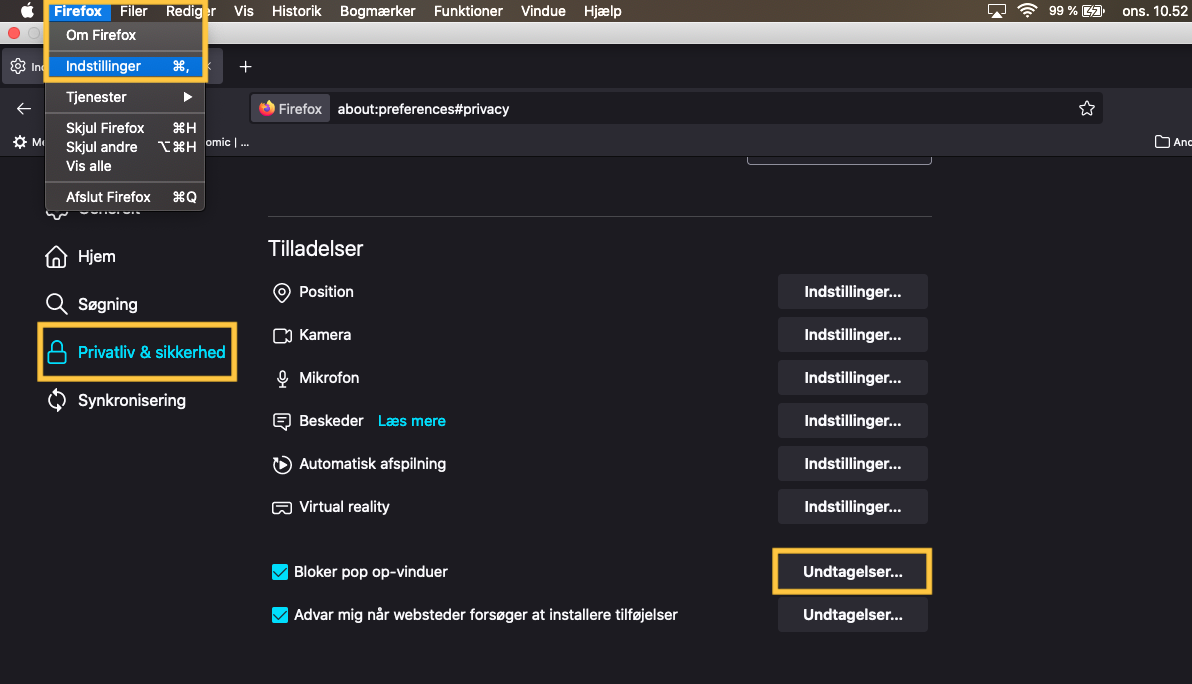Toggle the Advar mig tilføjelser checkbox

coord(280,615)
